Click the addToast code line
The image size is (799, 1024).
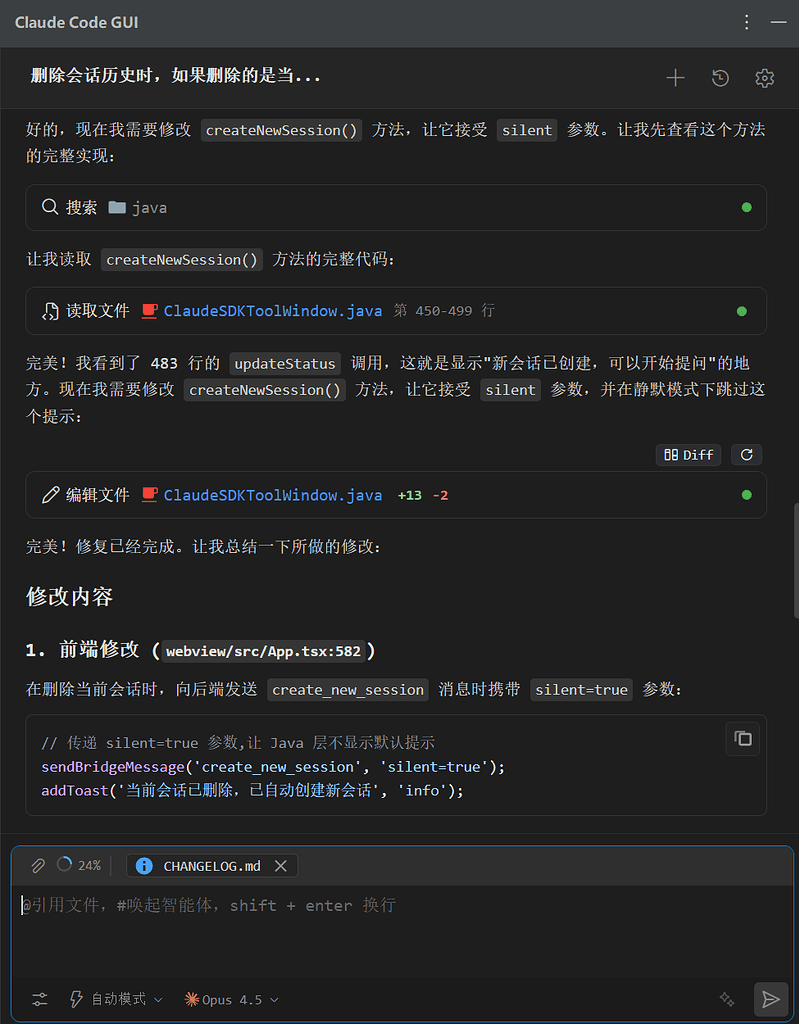point(252,791)
